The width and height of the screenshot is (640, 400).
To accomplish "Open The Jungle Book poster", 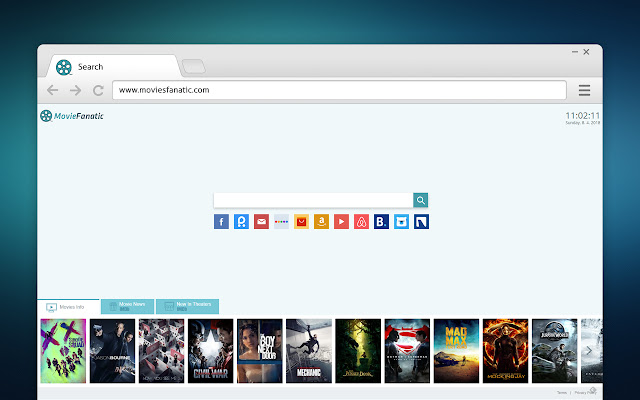I will pyautogui.click(x=358, y=351).
